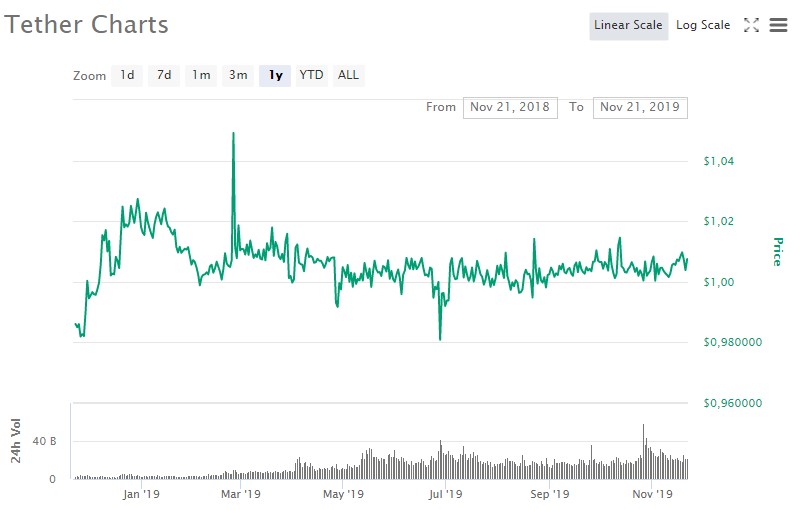Select the 1y zoom range
The image size is (794, 510).
point(275,75)
